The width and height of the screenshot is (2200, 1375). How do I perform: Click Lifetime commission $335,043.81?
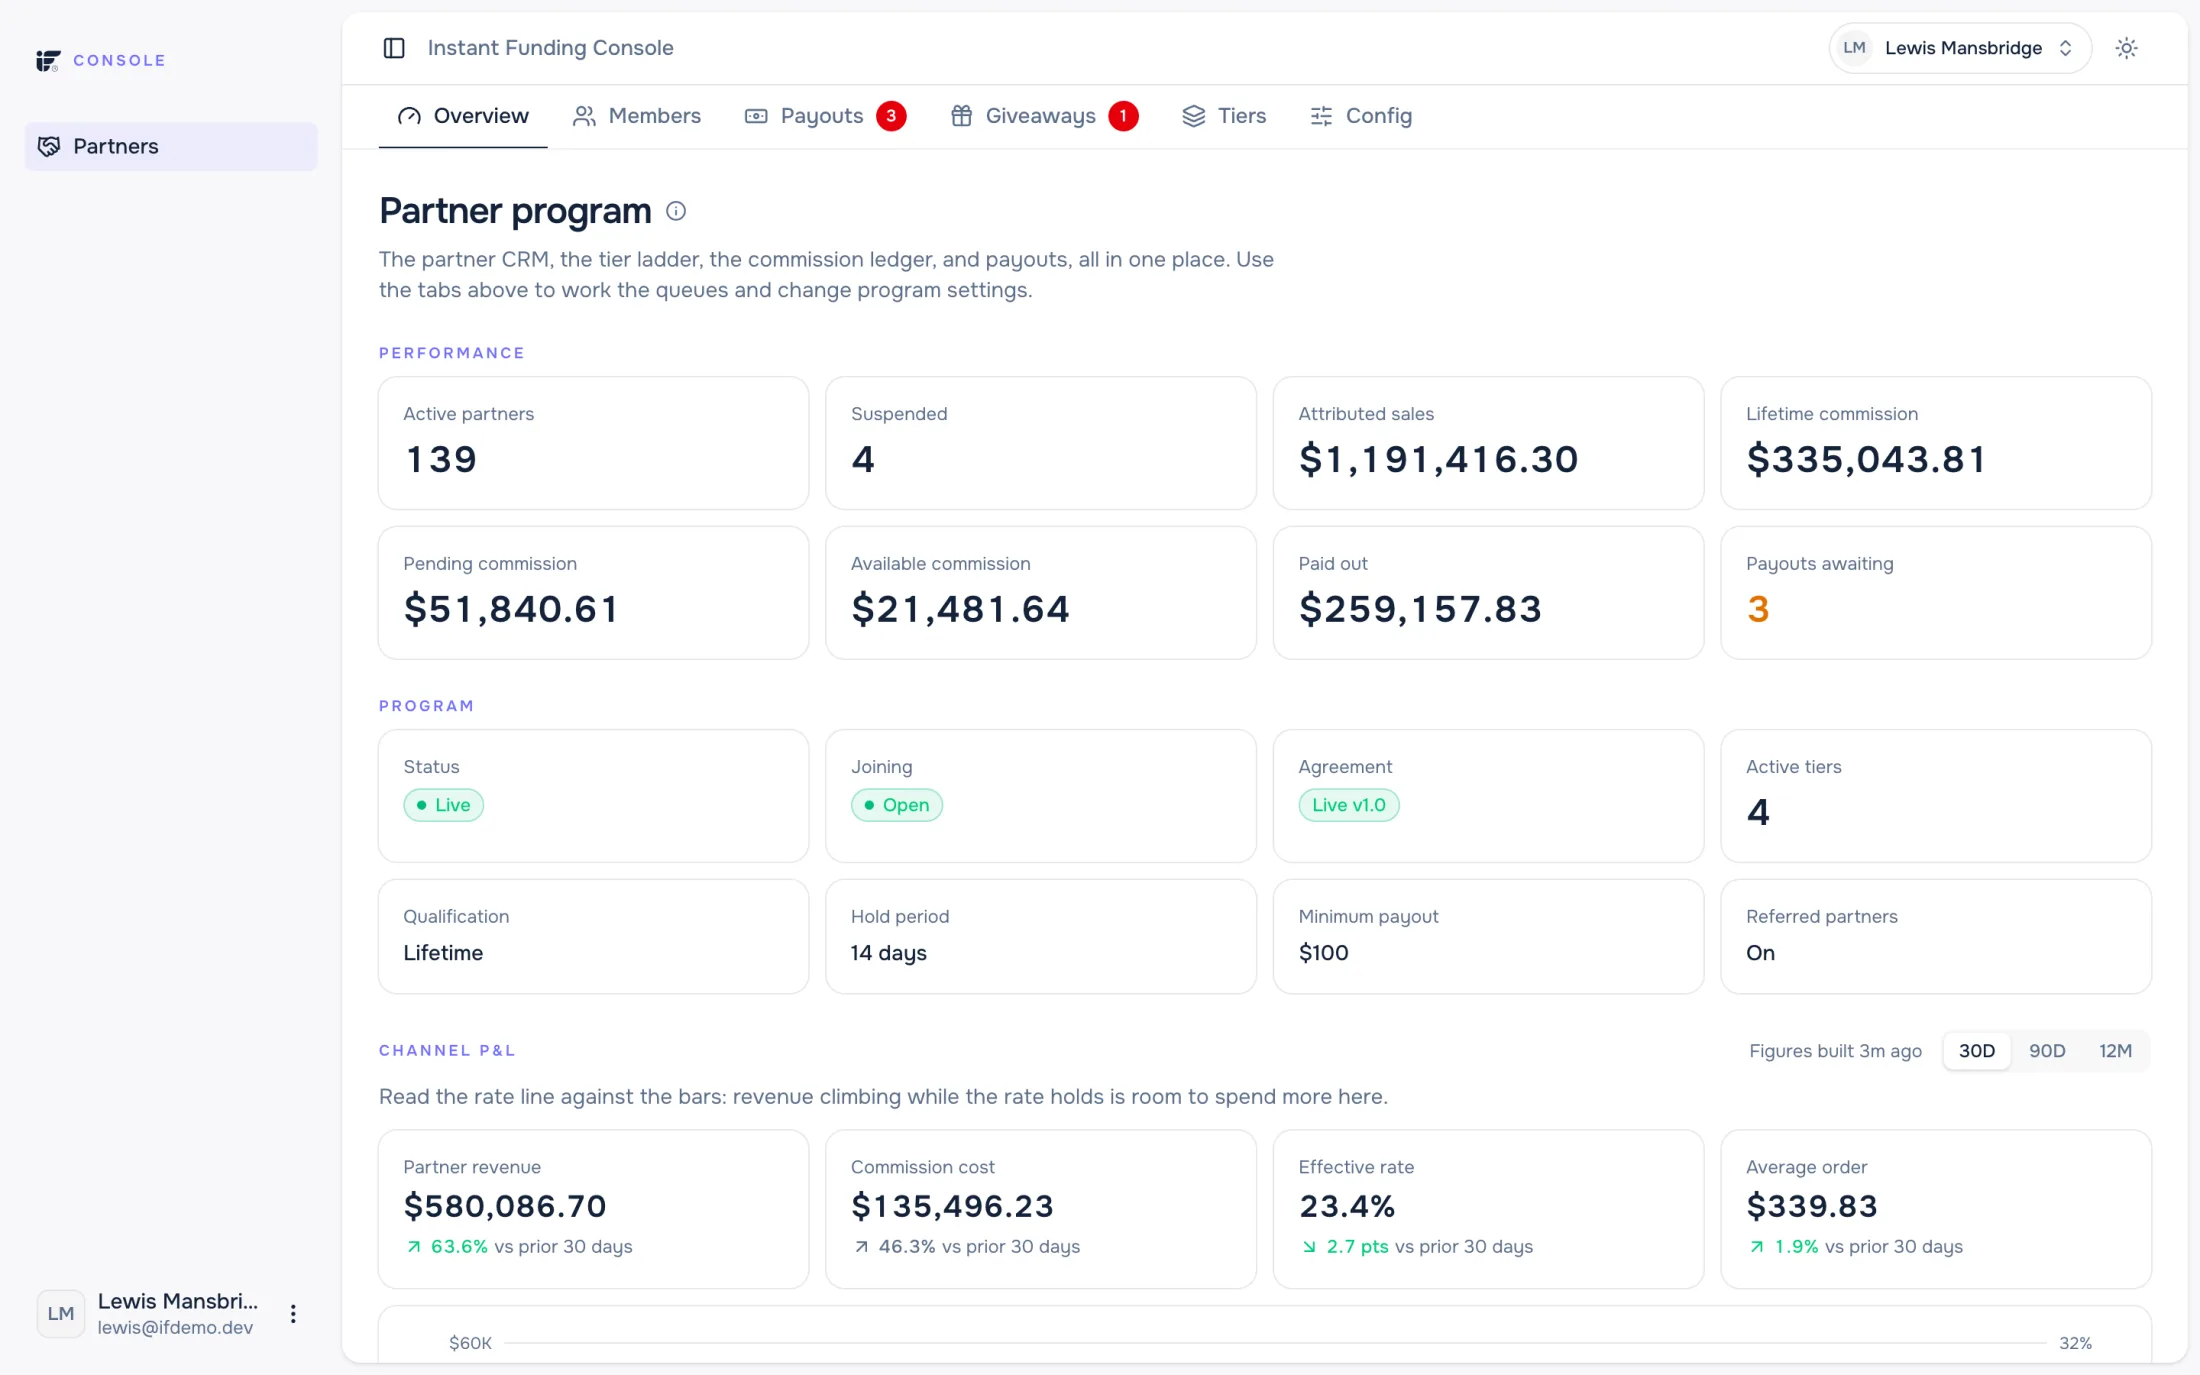tap(1866, 459)
